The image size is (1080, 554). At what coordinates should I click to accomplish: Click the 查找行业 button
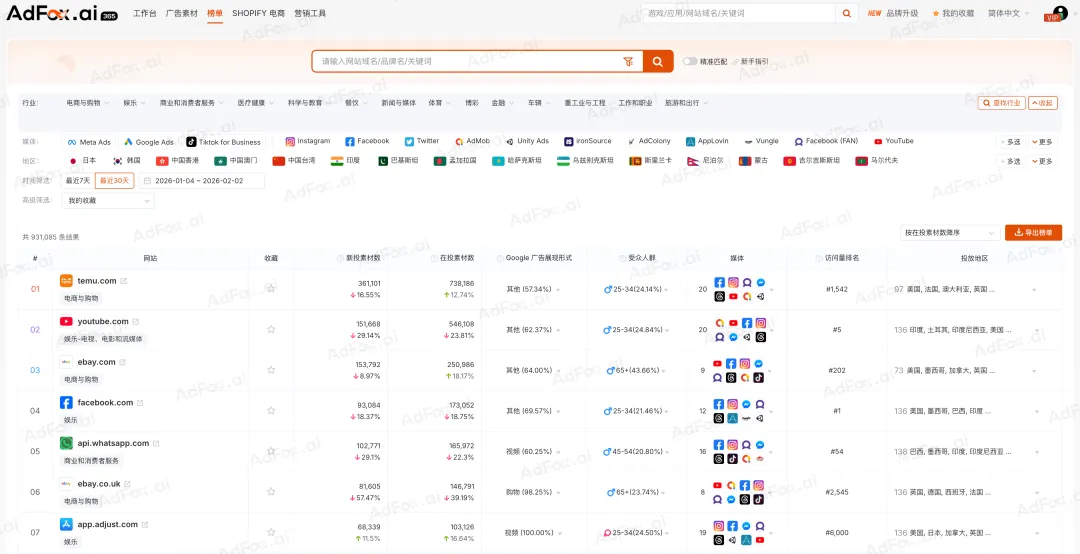(1001, 102)
